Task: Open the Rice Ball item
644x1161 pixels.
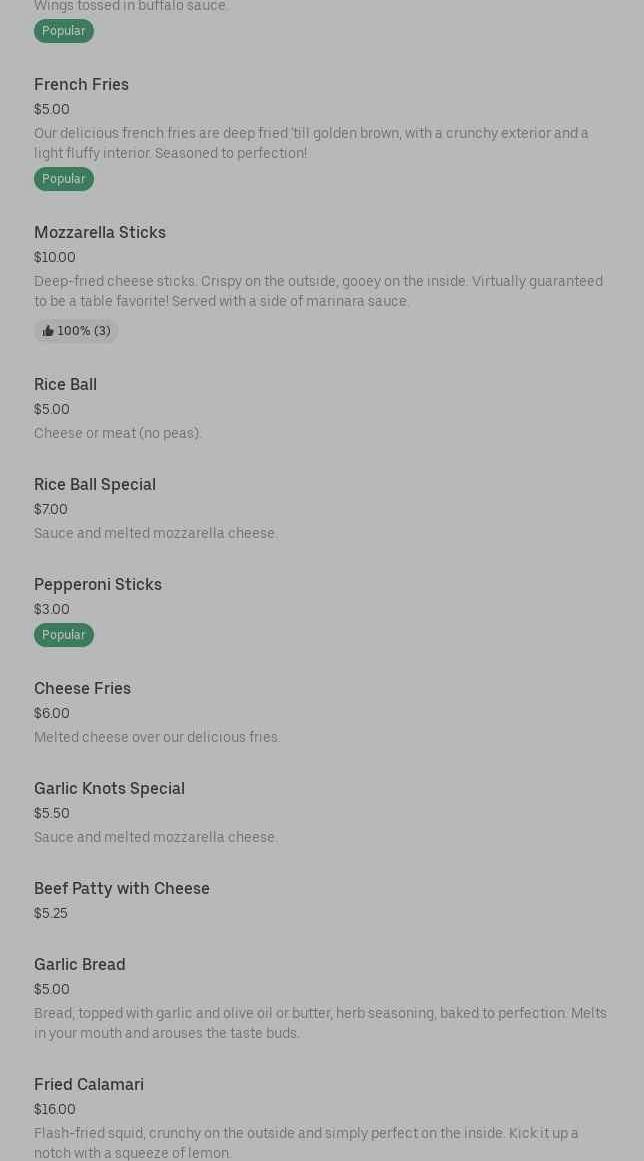Action: 65,385
